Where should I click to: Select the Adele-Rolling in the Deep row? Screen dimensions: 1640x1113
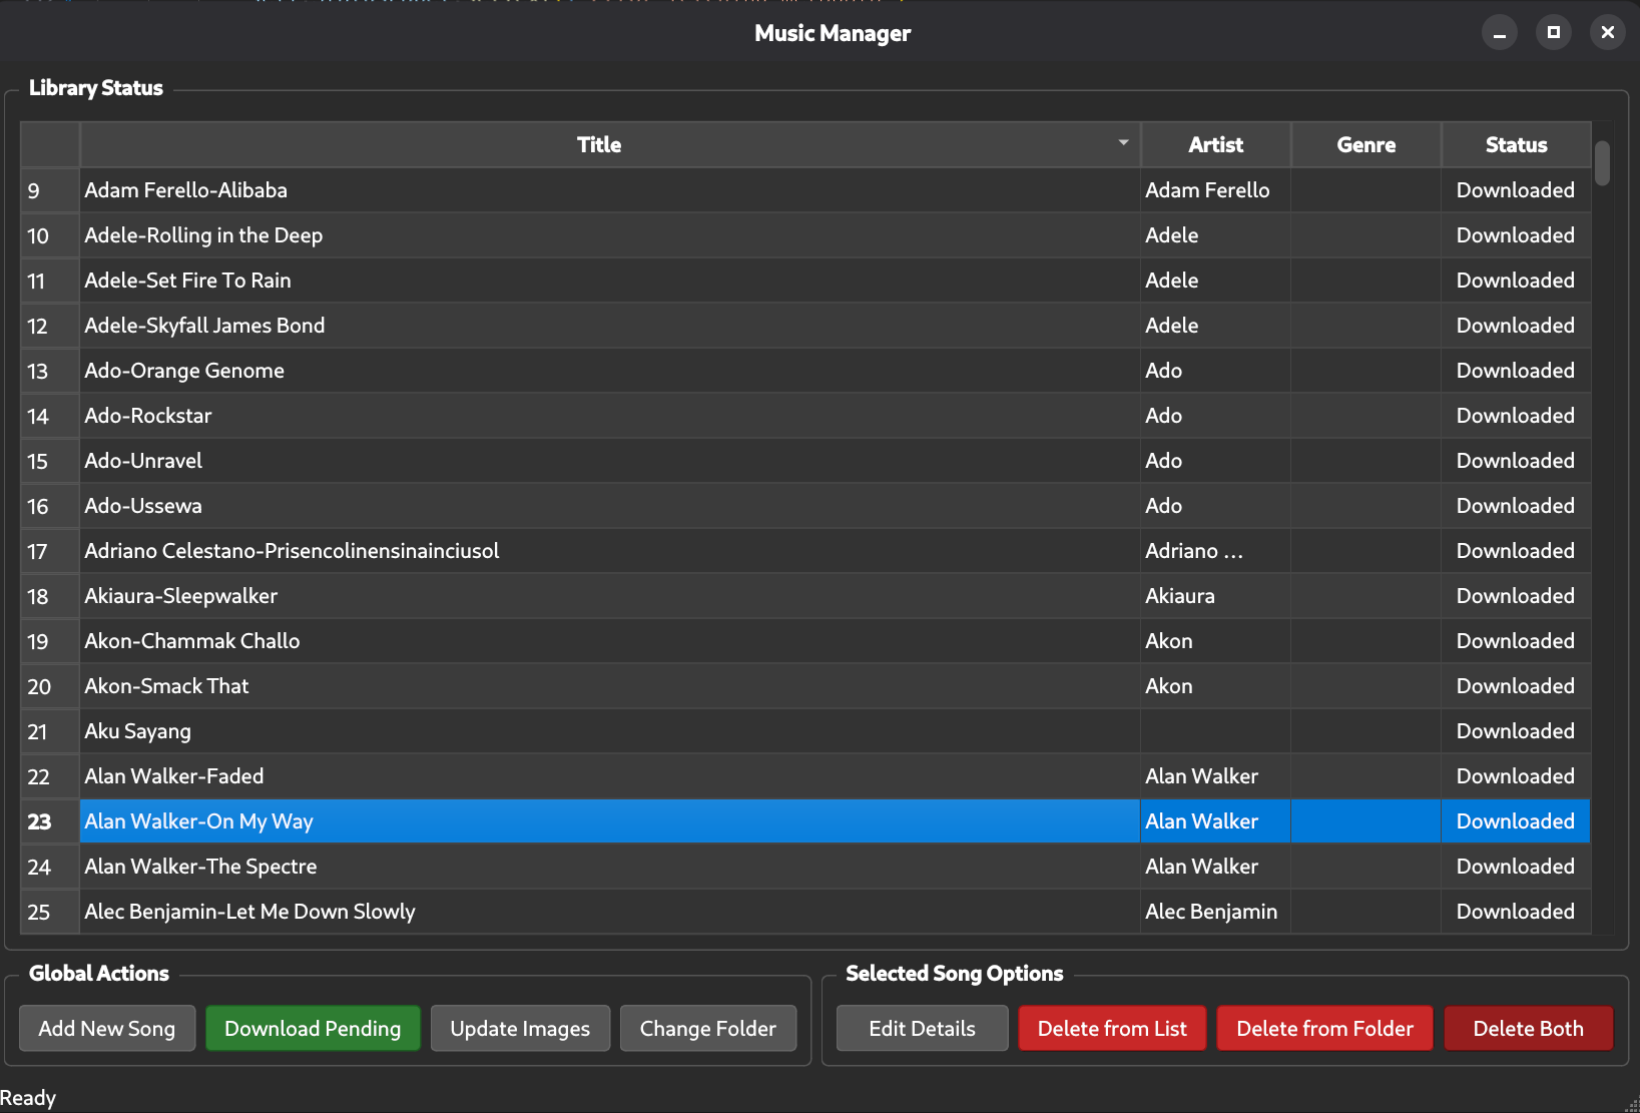point(203,235)
